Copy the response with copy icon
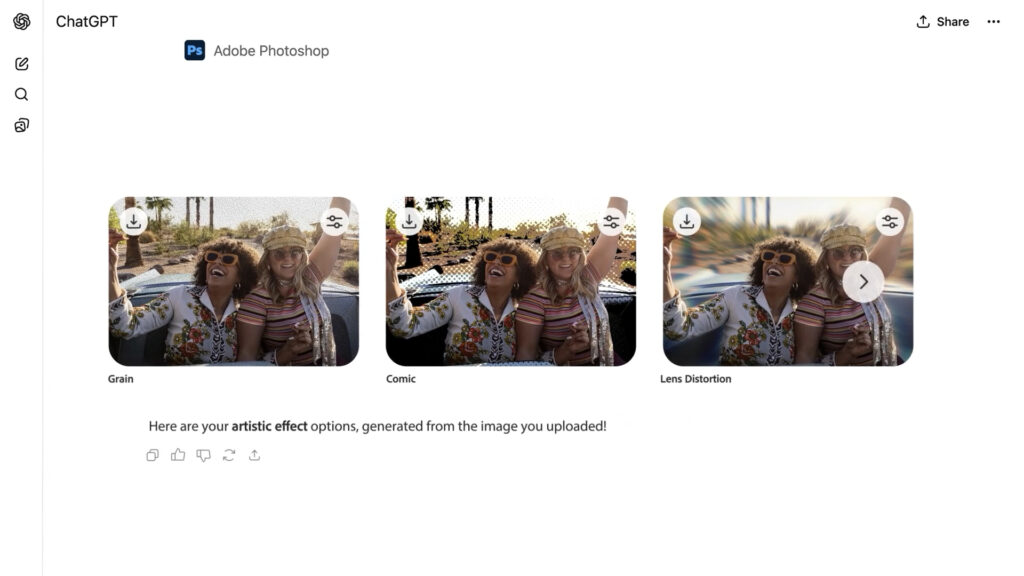 click(153, 455)
